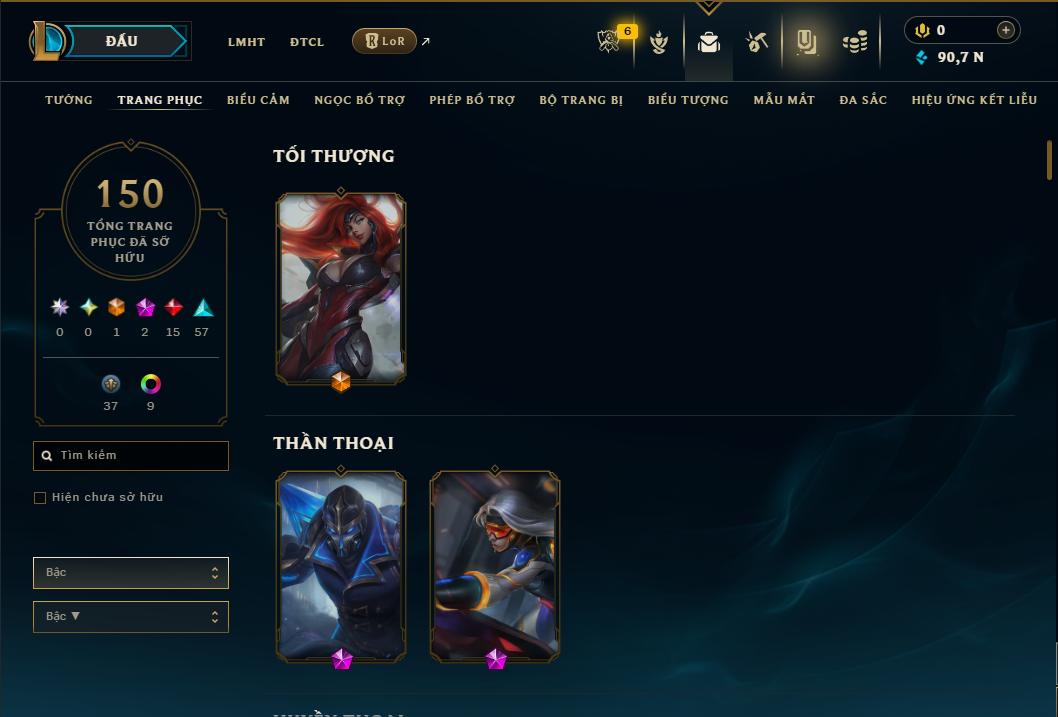
Task: Select the red-haired Tối Thượng skin thumbnail
Action: [x=341, y=289]
